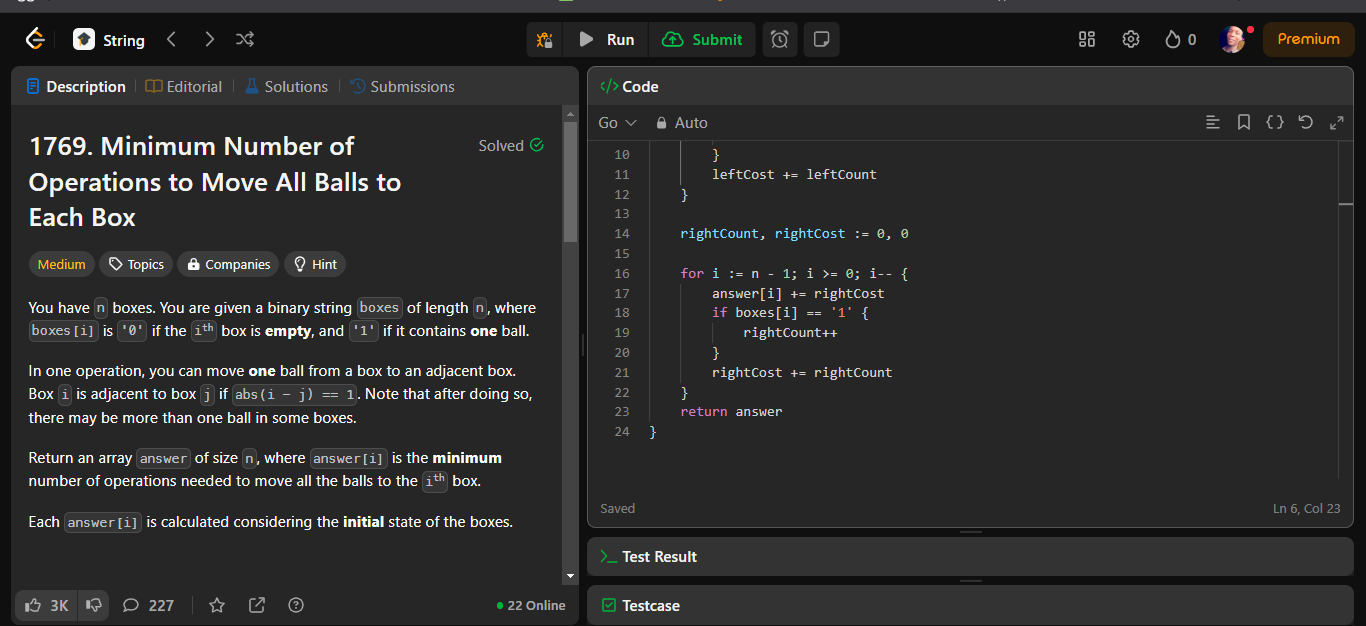The image size is (1366, 626).
Task: Click the line 'answer[i] += rightCost'
Action: [x=798, y=294]
